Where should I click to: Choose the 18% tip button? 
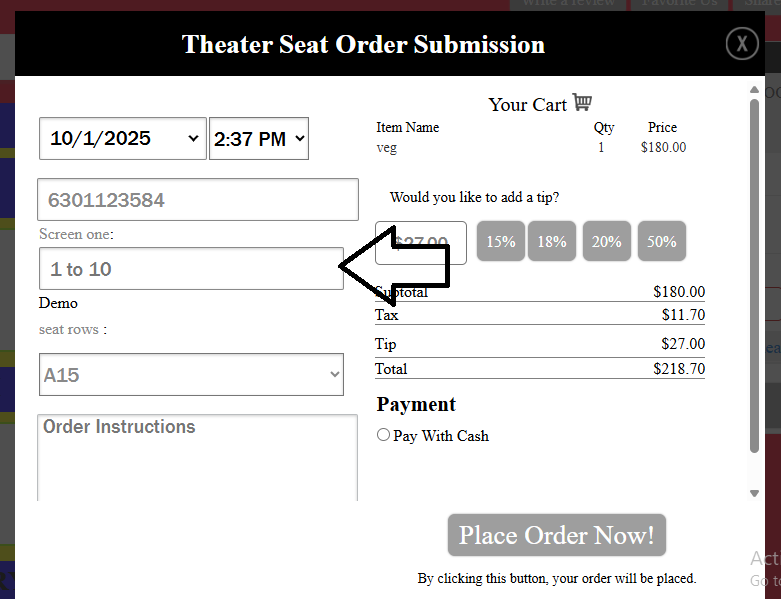tap(552, 241)
